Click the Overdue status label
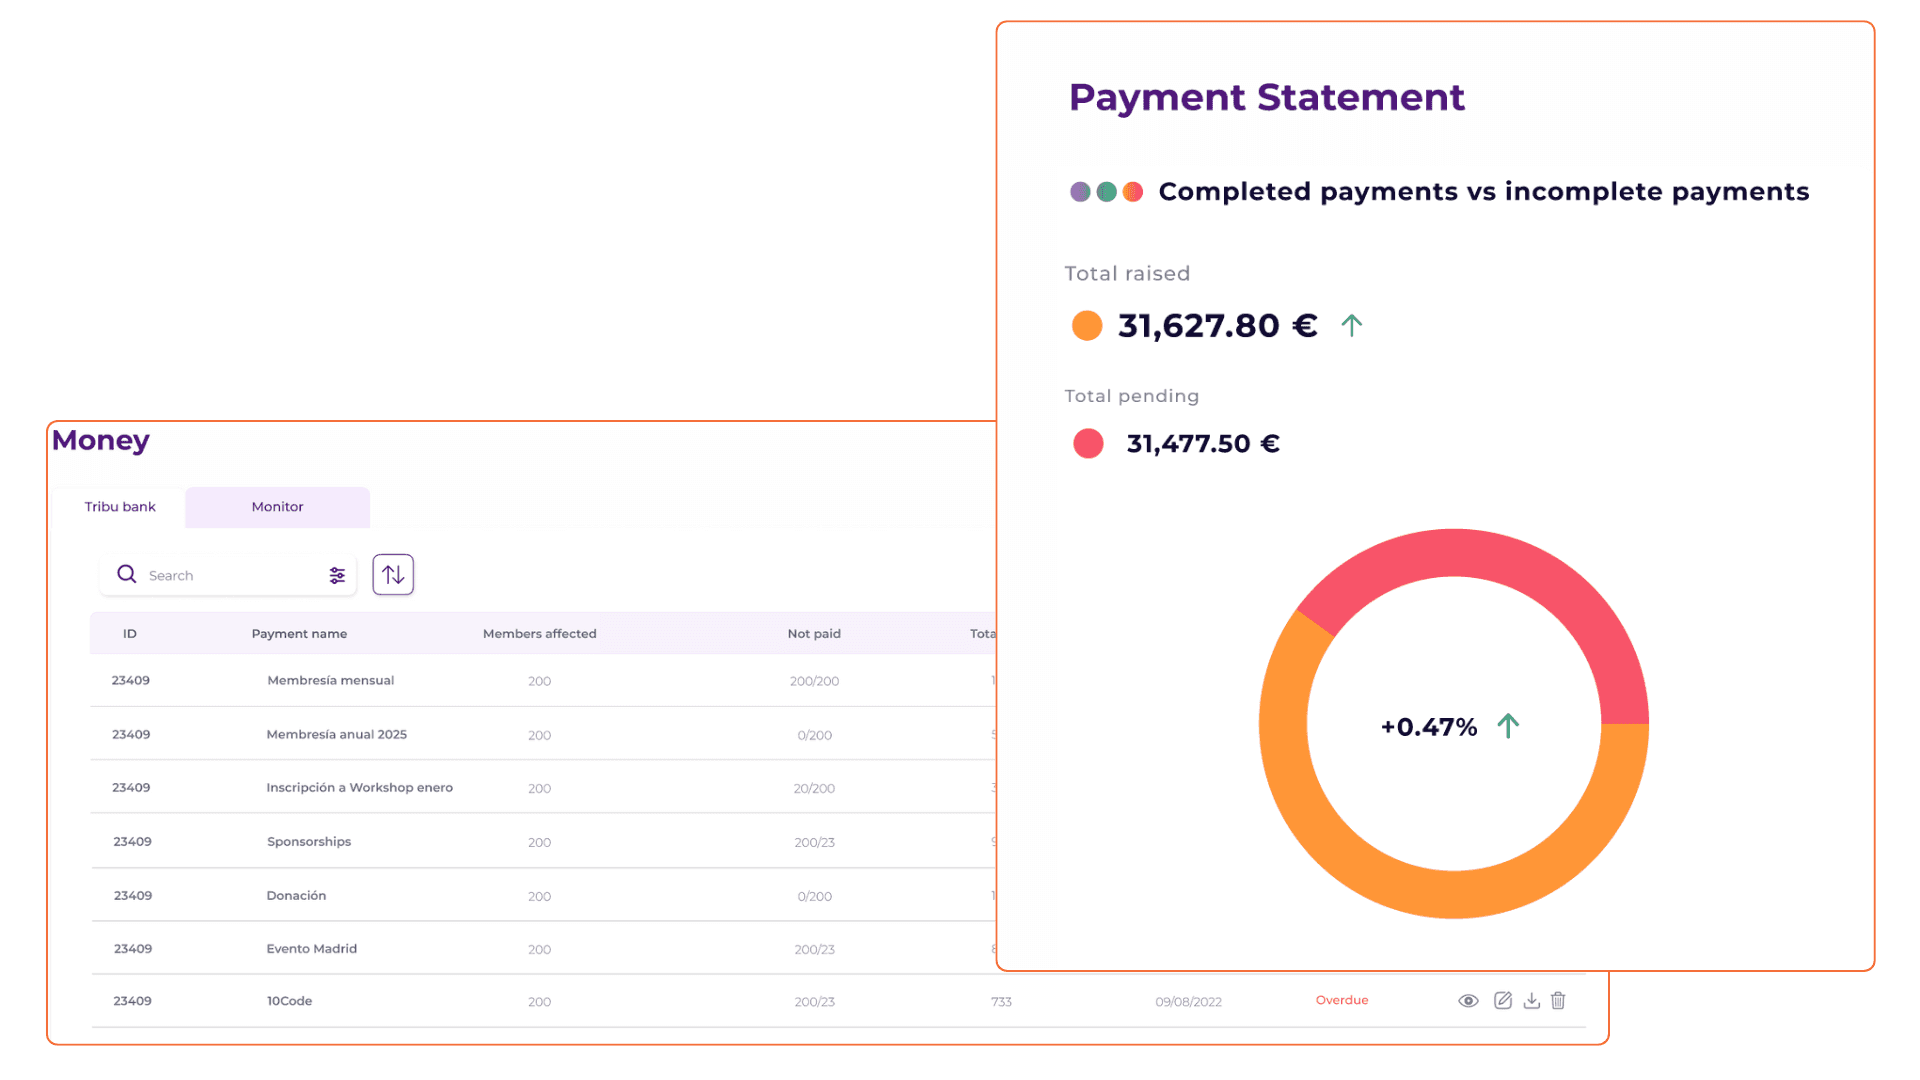Image resolution: width=1920 pixels, height=1080 pixels. 1341,1001
